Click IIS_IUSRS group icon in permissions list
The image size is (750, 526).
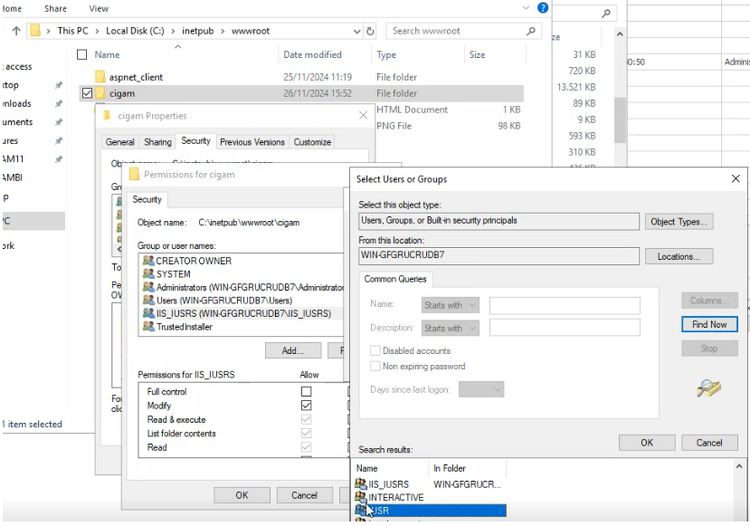(x=148, y=313)
